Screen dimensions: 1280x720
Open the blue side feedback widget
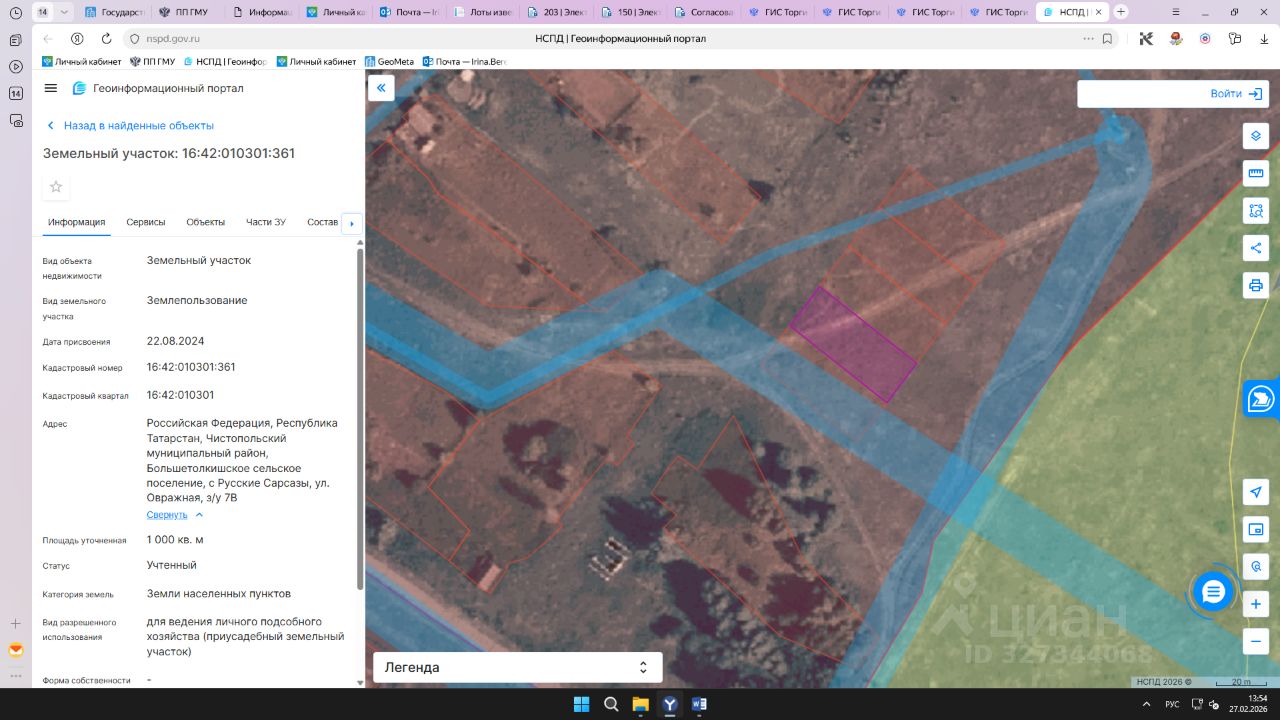(x=1261, y=399)
